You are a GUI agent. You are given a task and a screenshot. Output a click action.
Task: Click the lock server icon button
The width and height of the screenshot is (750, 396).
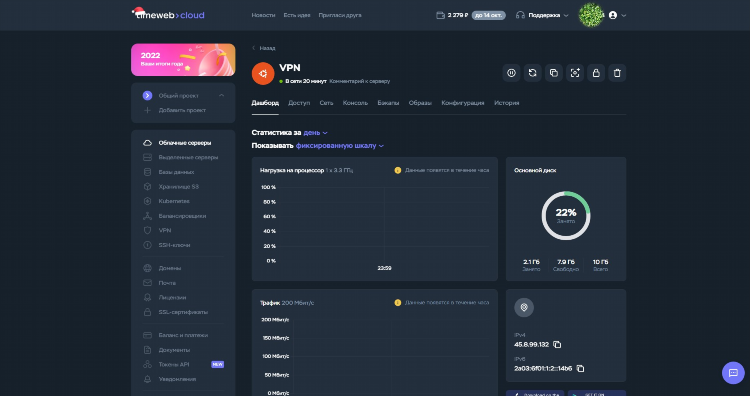click(596, 73)
